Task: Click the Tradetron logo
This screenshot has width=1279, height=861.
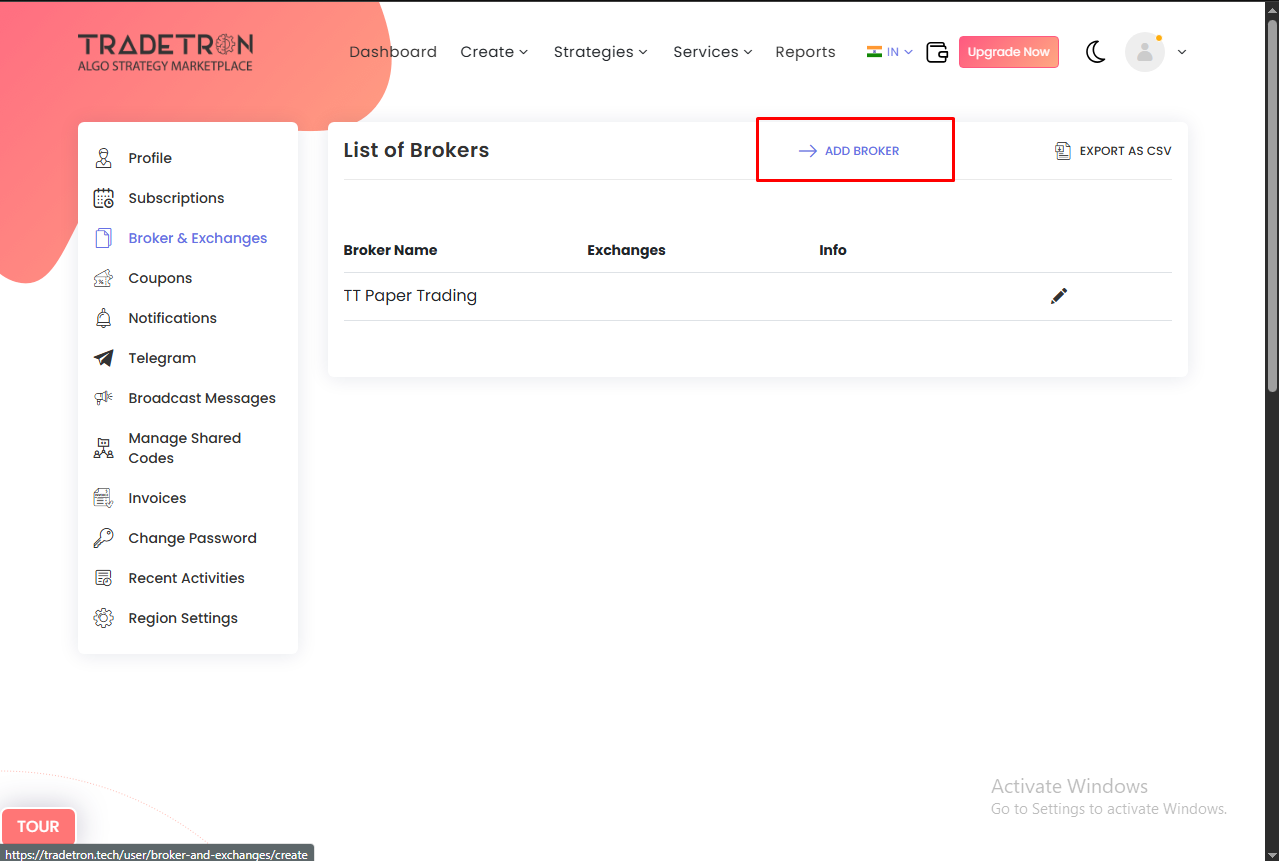Action: [x=166, y=52]
